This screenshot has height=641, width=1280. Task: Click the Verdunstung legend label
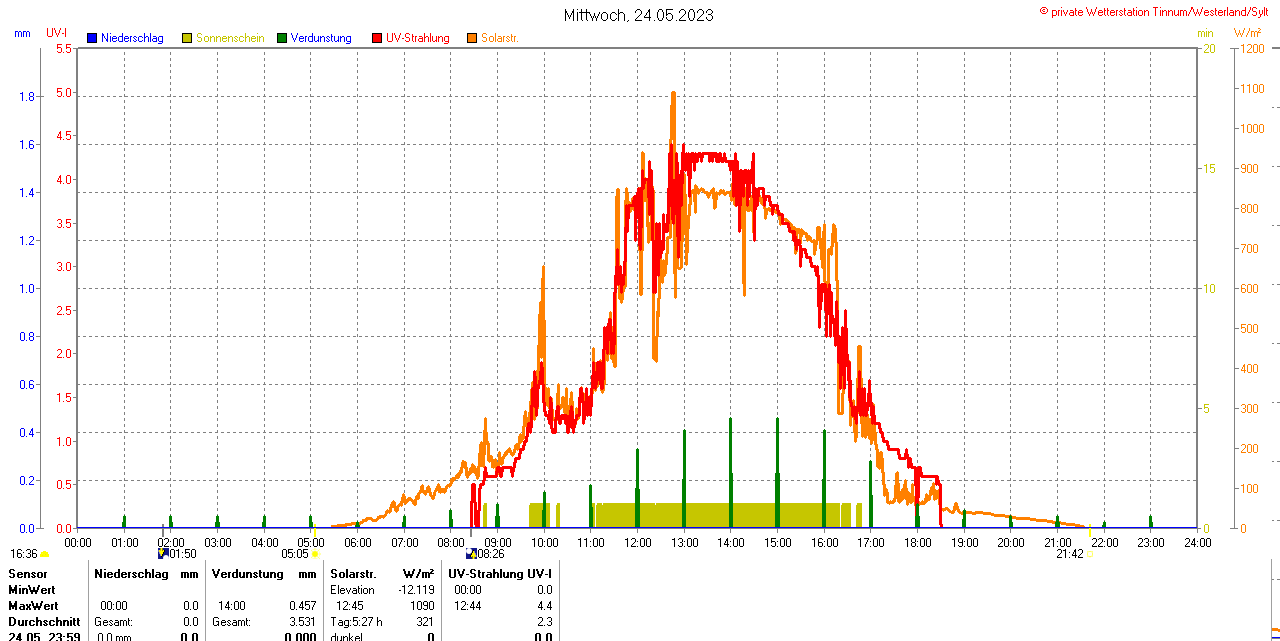[321, 38]
